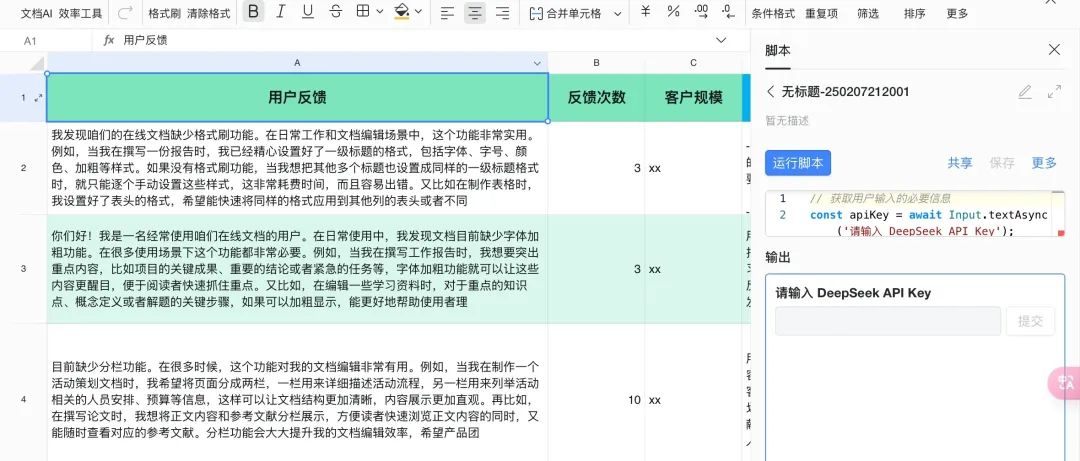Go back using the left chevron
The height and width of the screenshot is (461, 1080).
[770, 92]
